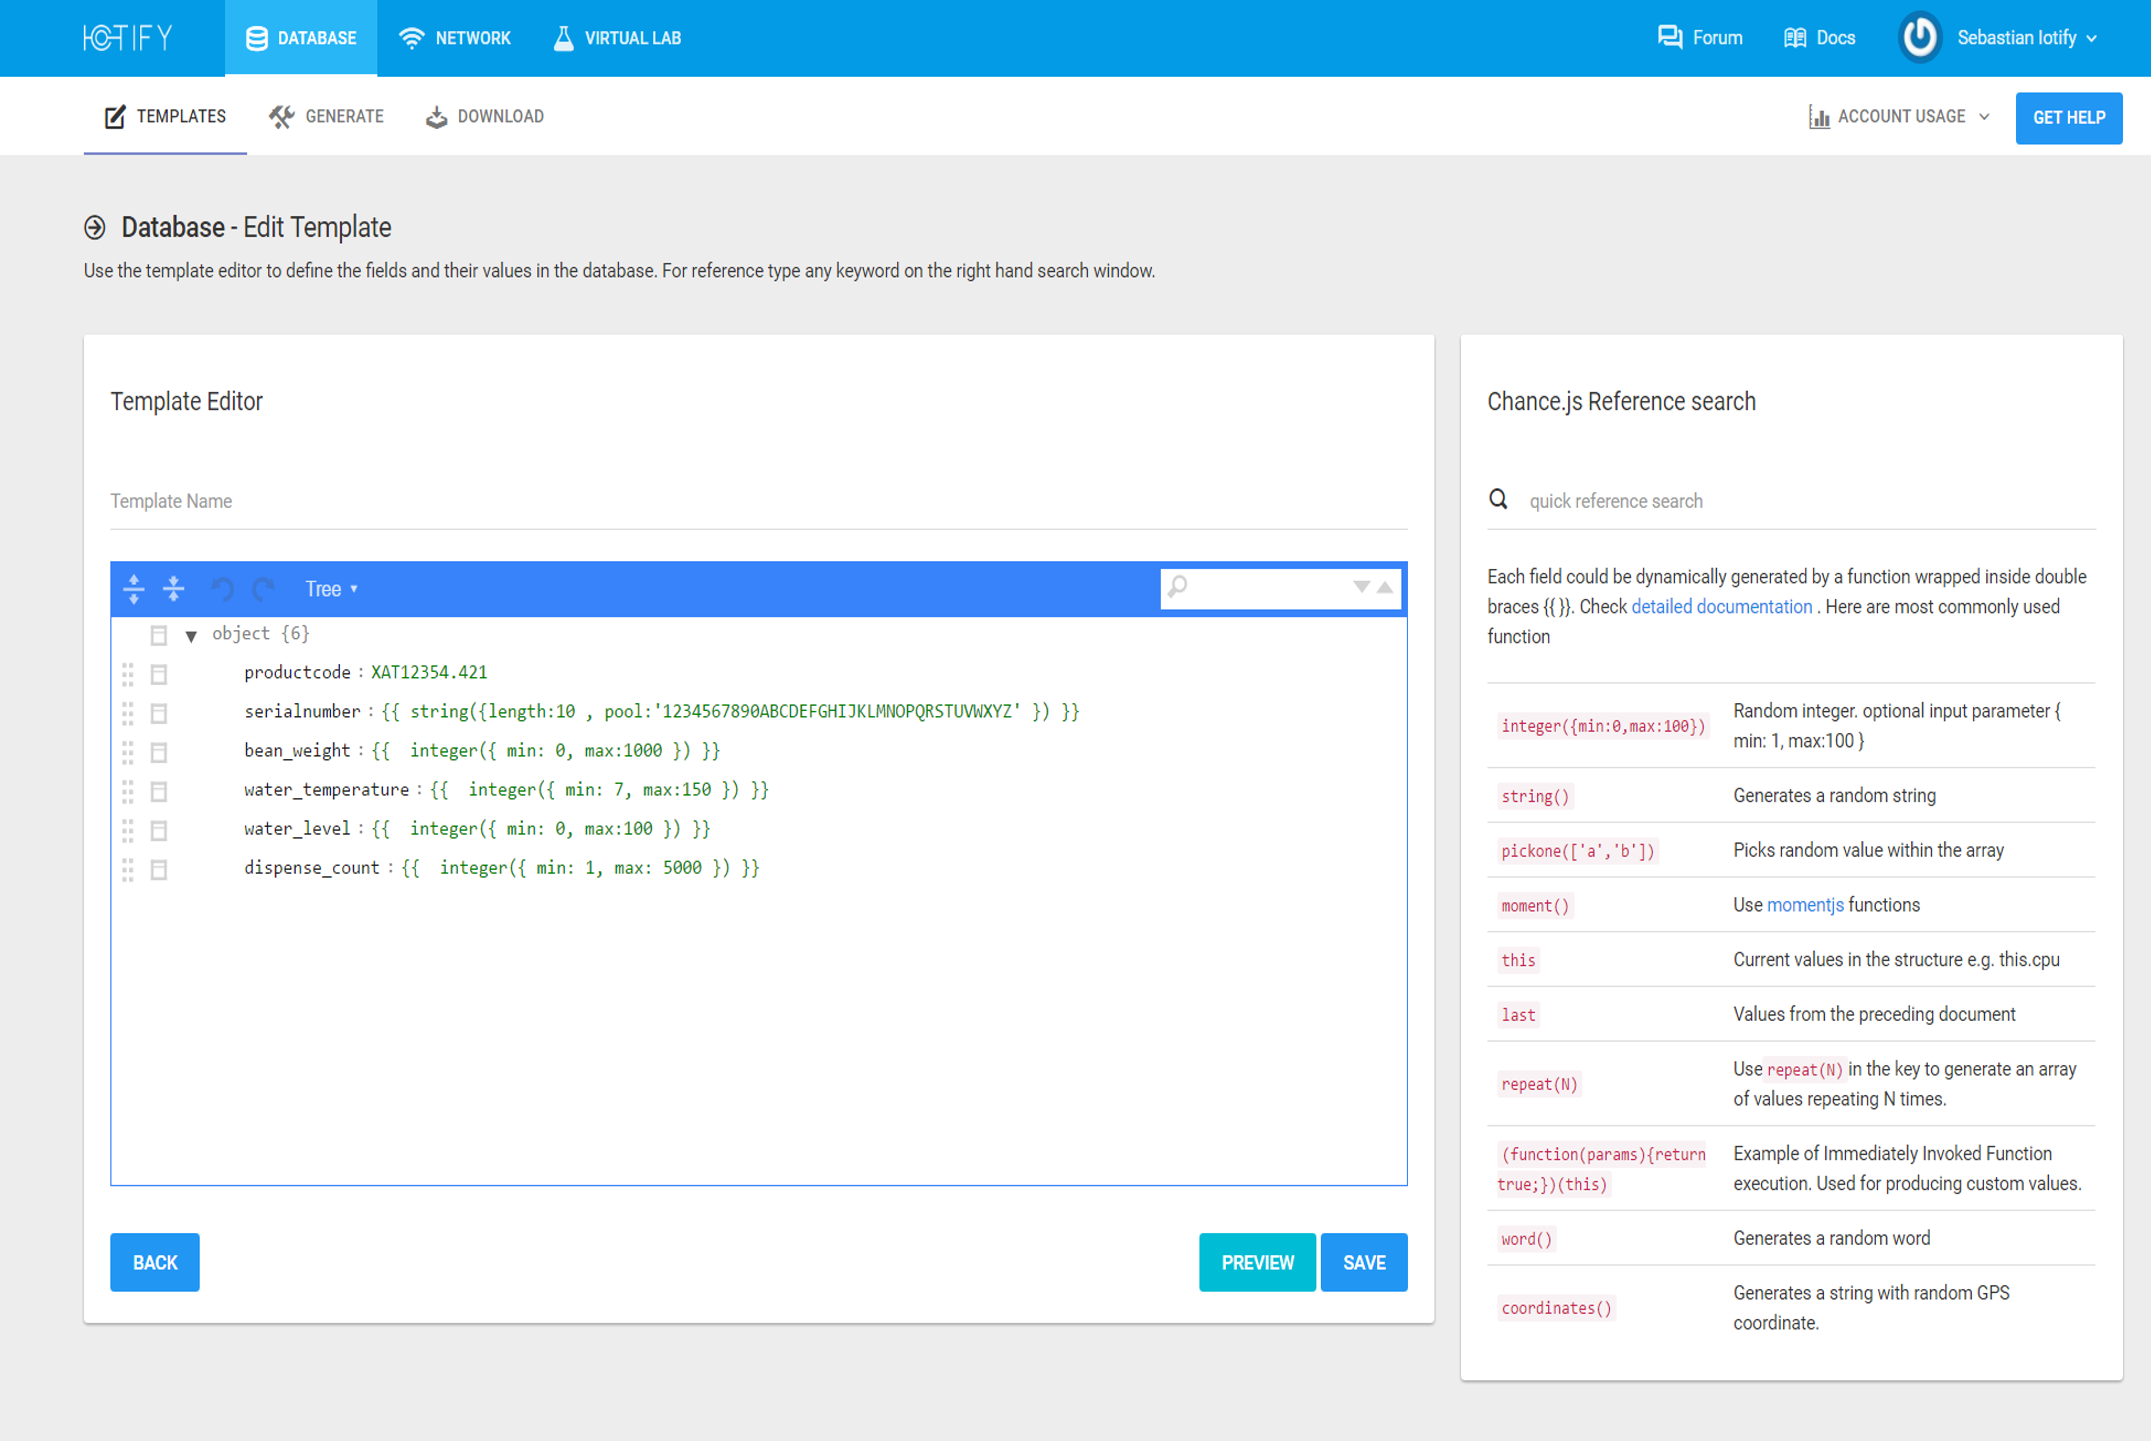The image size is (2151, 1441).
Task: Open action menu box for dispense_count row
Action: pyautogui.click(x=159, y=869)
